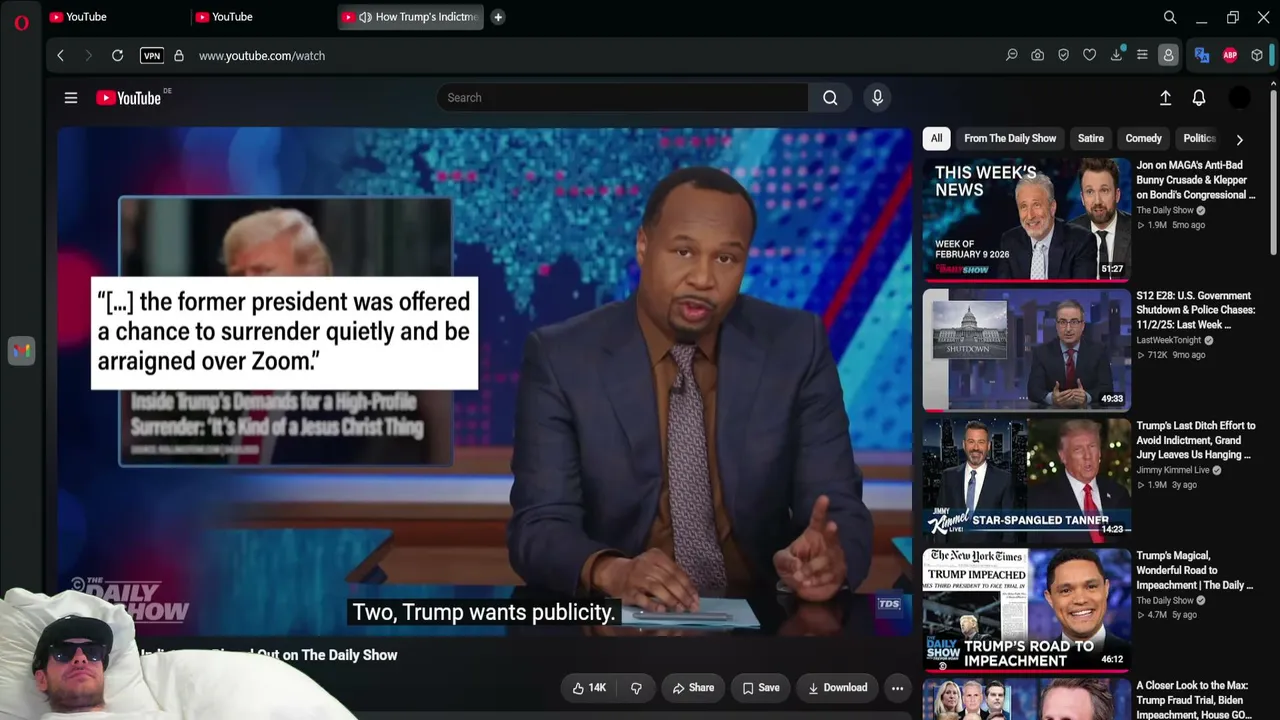Open the Shutdown Last Week Tonight thumbnail
This screenshot has height=720, width=1280.
pyautogui.click(x=1027, y=350)
